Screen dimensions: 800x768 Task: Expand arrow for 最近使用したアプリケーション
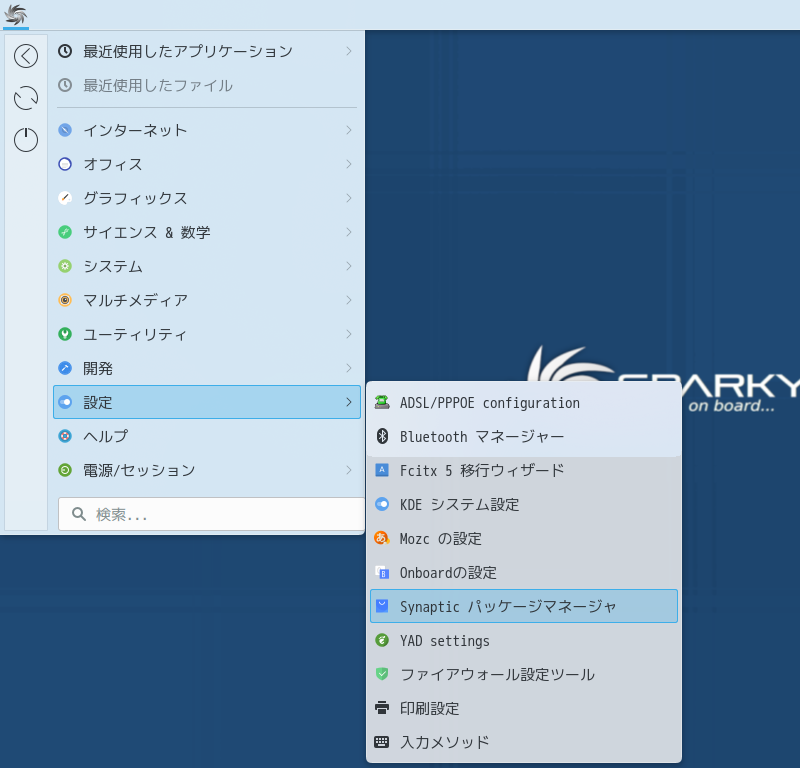click(349, 51)
